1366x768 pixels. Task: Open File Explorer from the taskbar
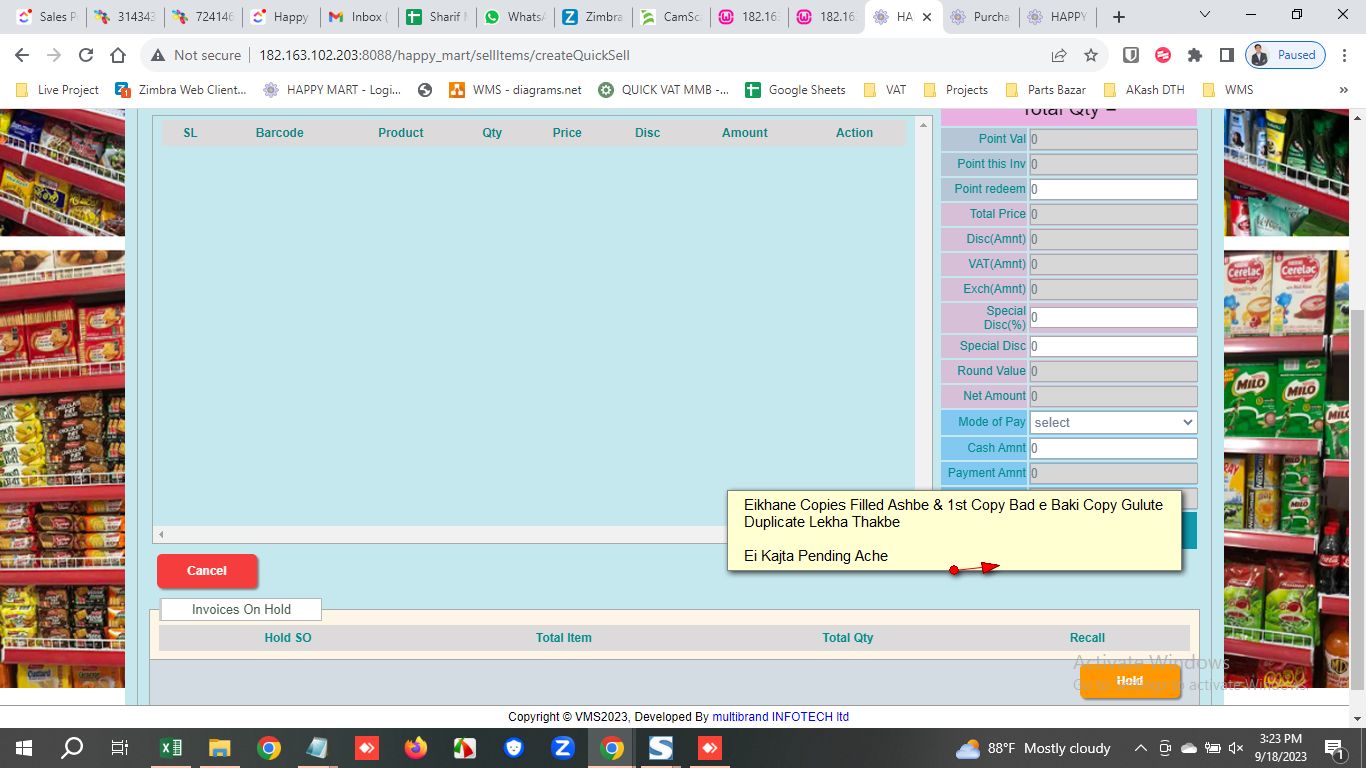[219, 748]
